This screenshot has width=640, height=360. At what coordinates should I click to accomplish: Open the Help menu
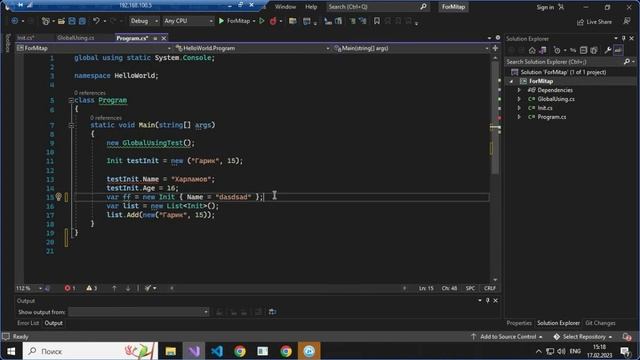click(311, 7)
